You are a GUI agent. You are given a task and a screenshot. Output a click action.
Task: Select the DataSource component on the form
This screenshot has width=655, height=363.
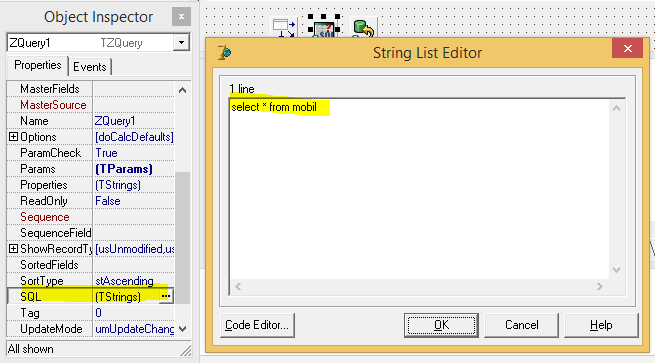click(x=284, y=28)
